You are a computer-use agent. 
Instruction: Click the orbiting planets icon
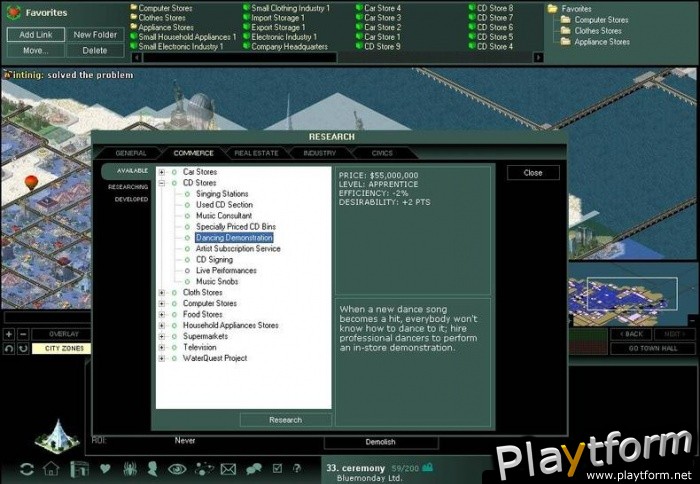click(204, 468)
